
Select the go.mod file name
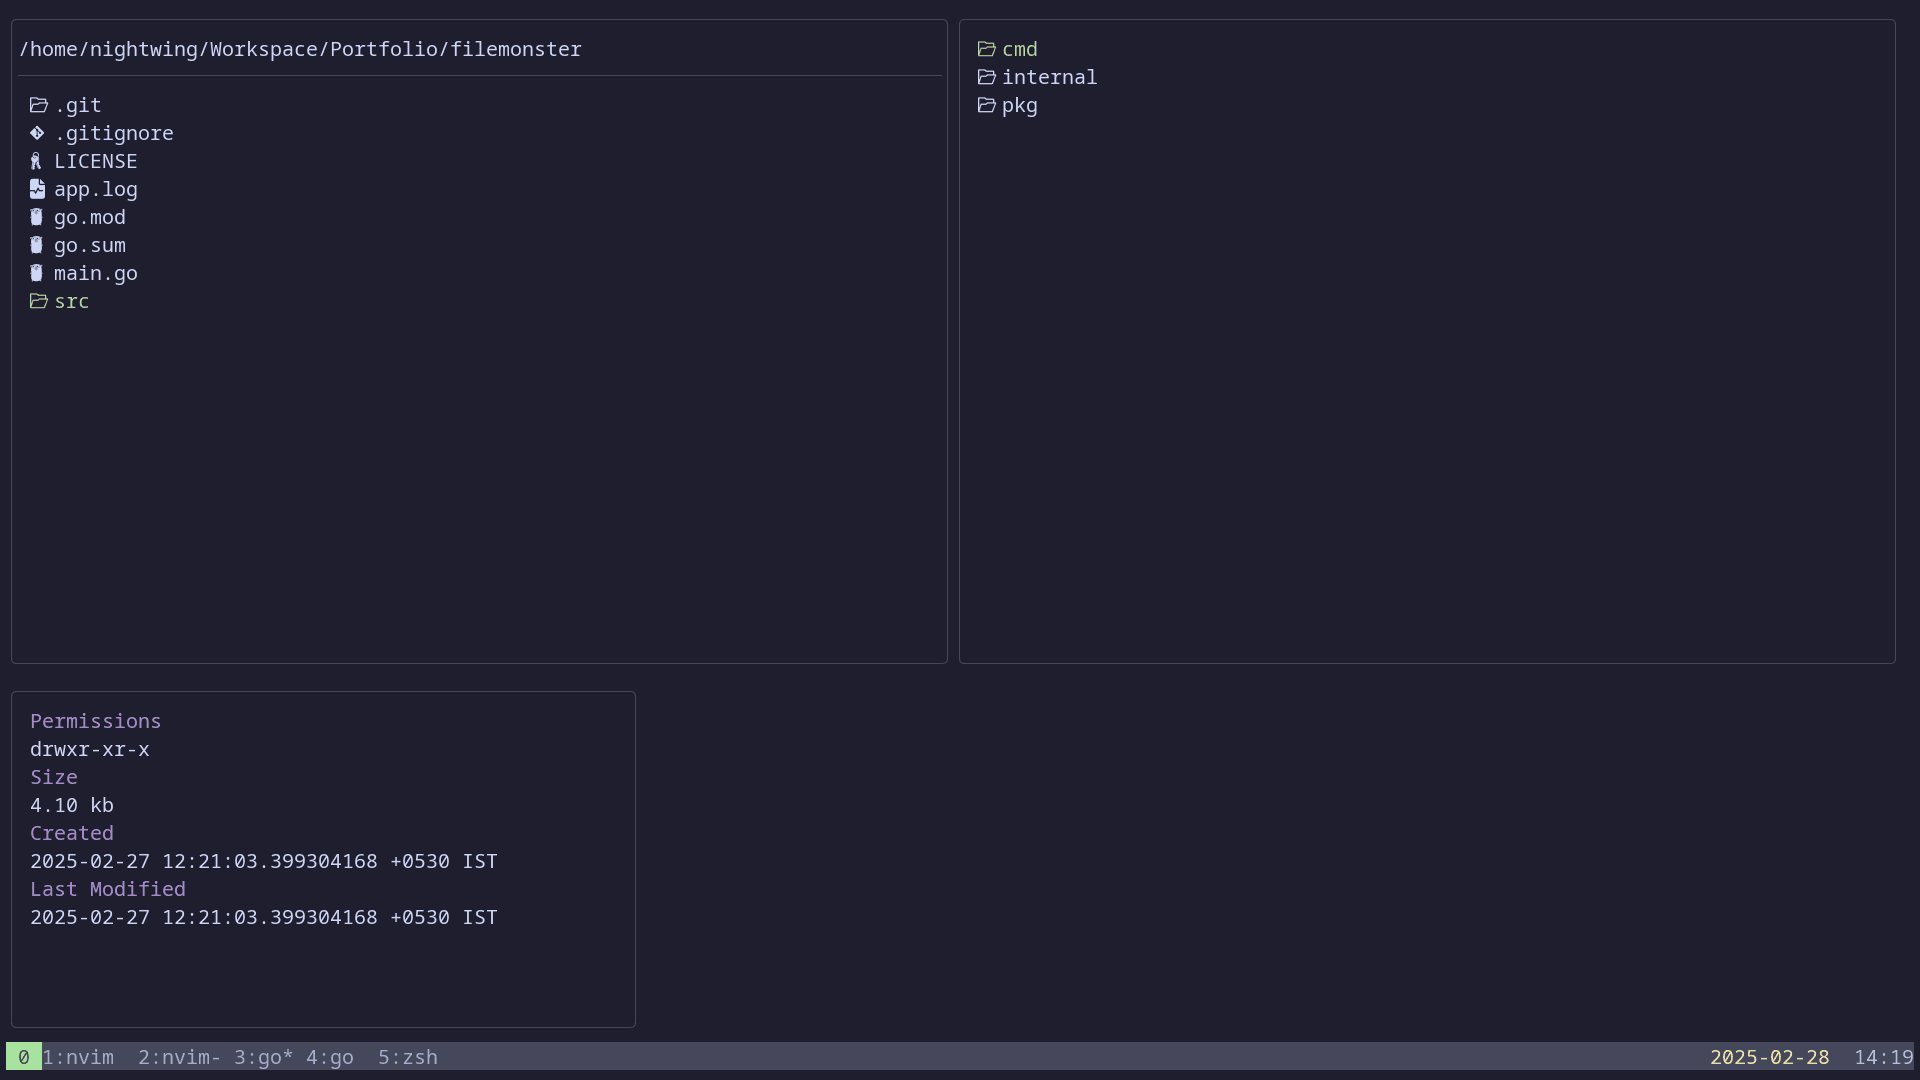pyautogui.click(x=90, y=217)
